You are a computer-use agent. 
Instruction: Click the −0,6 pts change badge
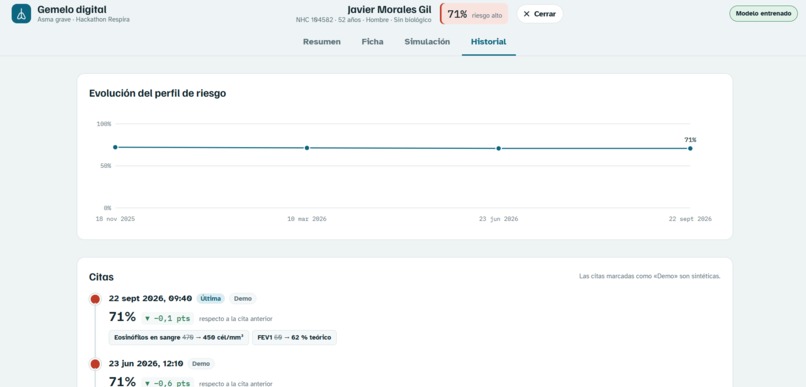click(168, 383)
